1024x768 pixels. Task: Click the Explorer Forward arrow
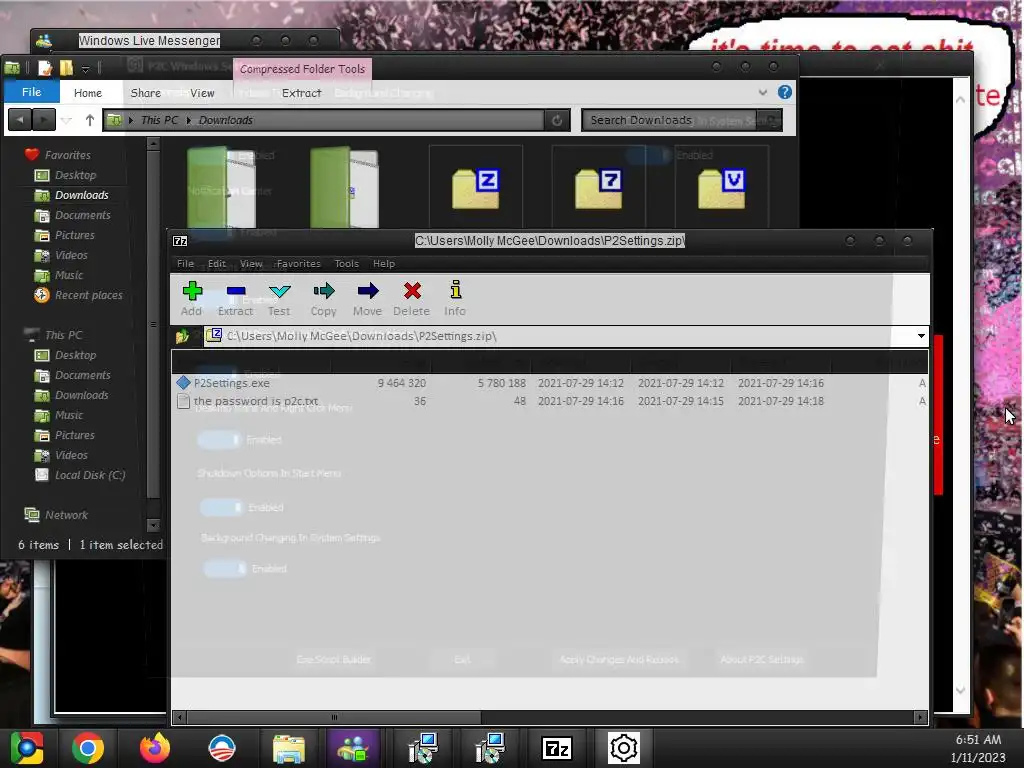pos(44,120)
